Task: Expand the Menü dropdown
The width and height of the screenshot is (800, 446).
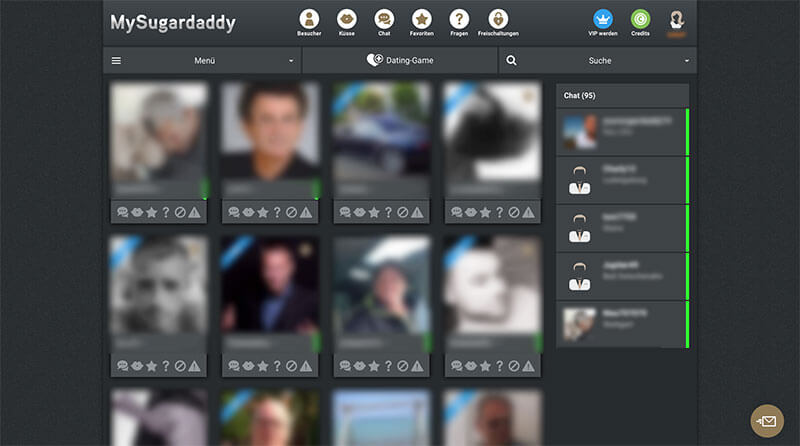Action: coord(203,61)
